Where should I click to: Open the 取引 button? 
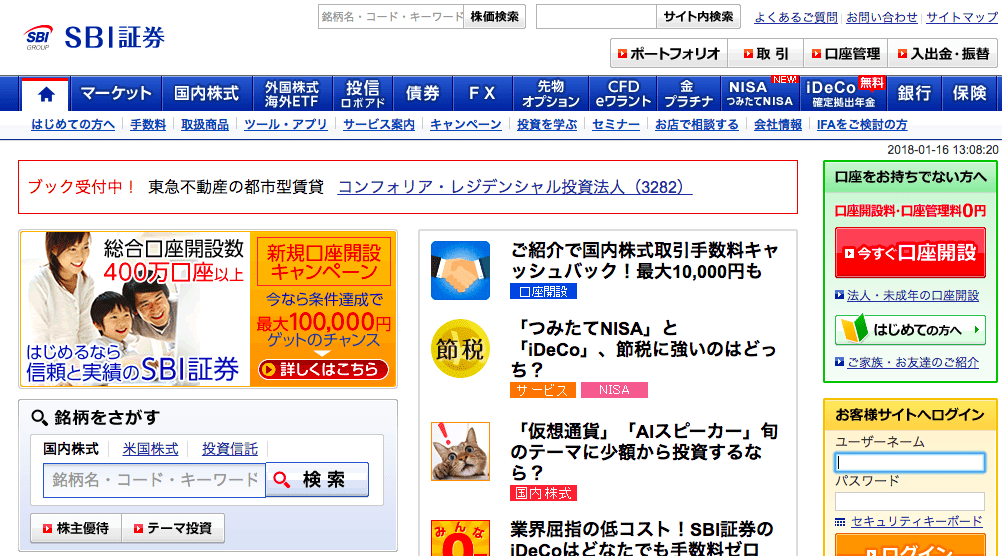click(x=766, y=54)
